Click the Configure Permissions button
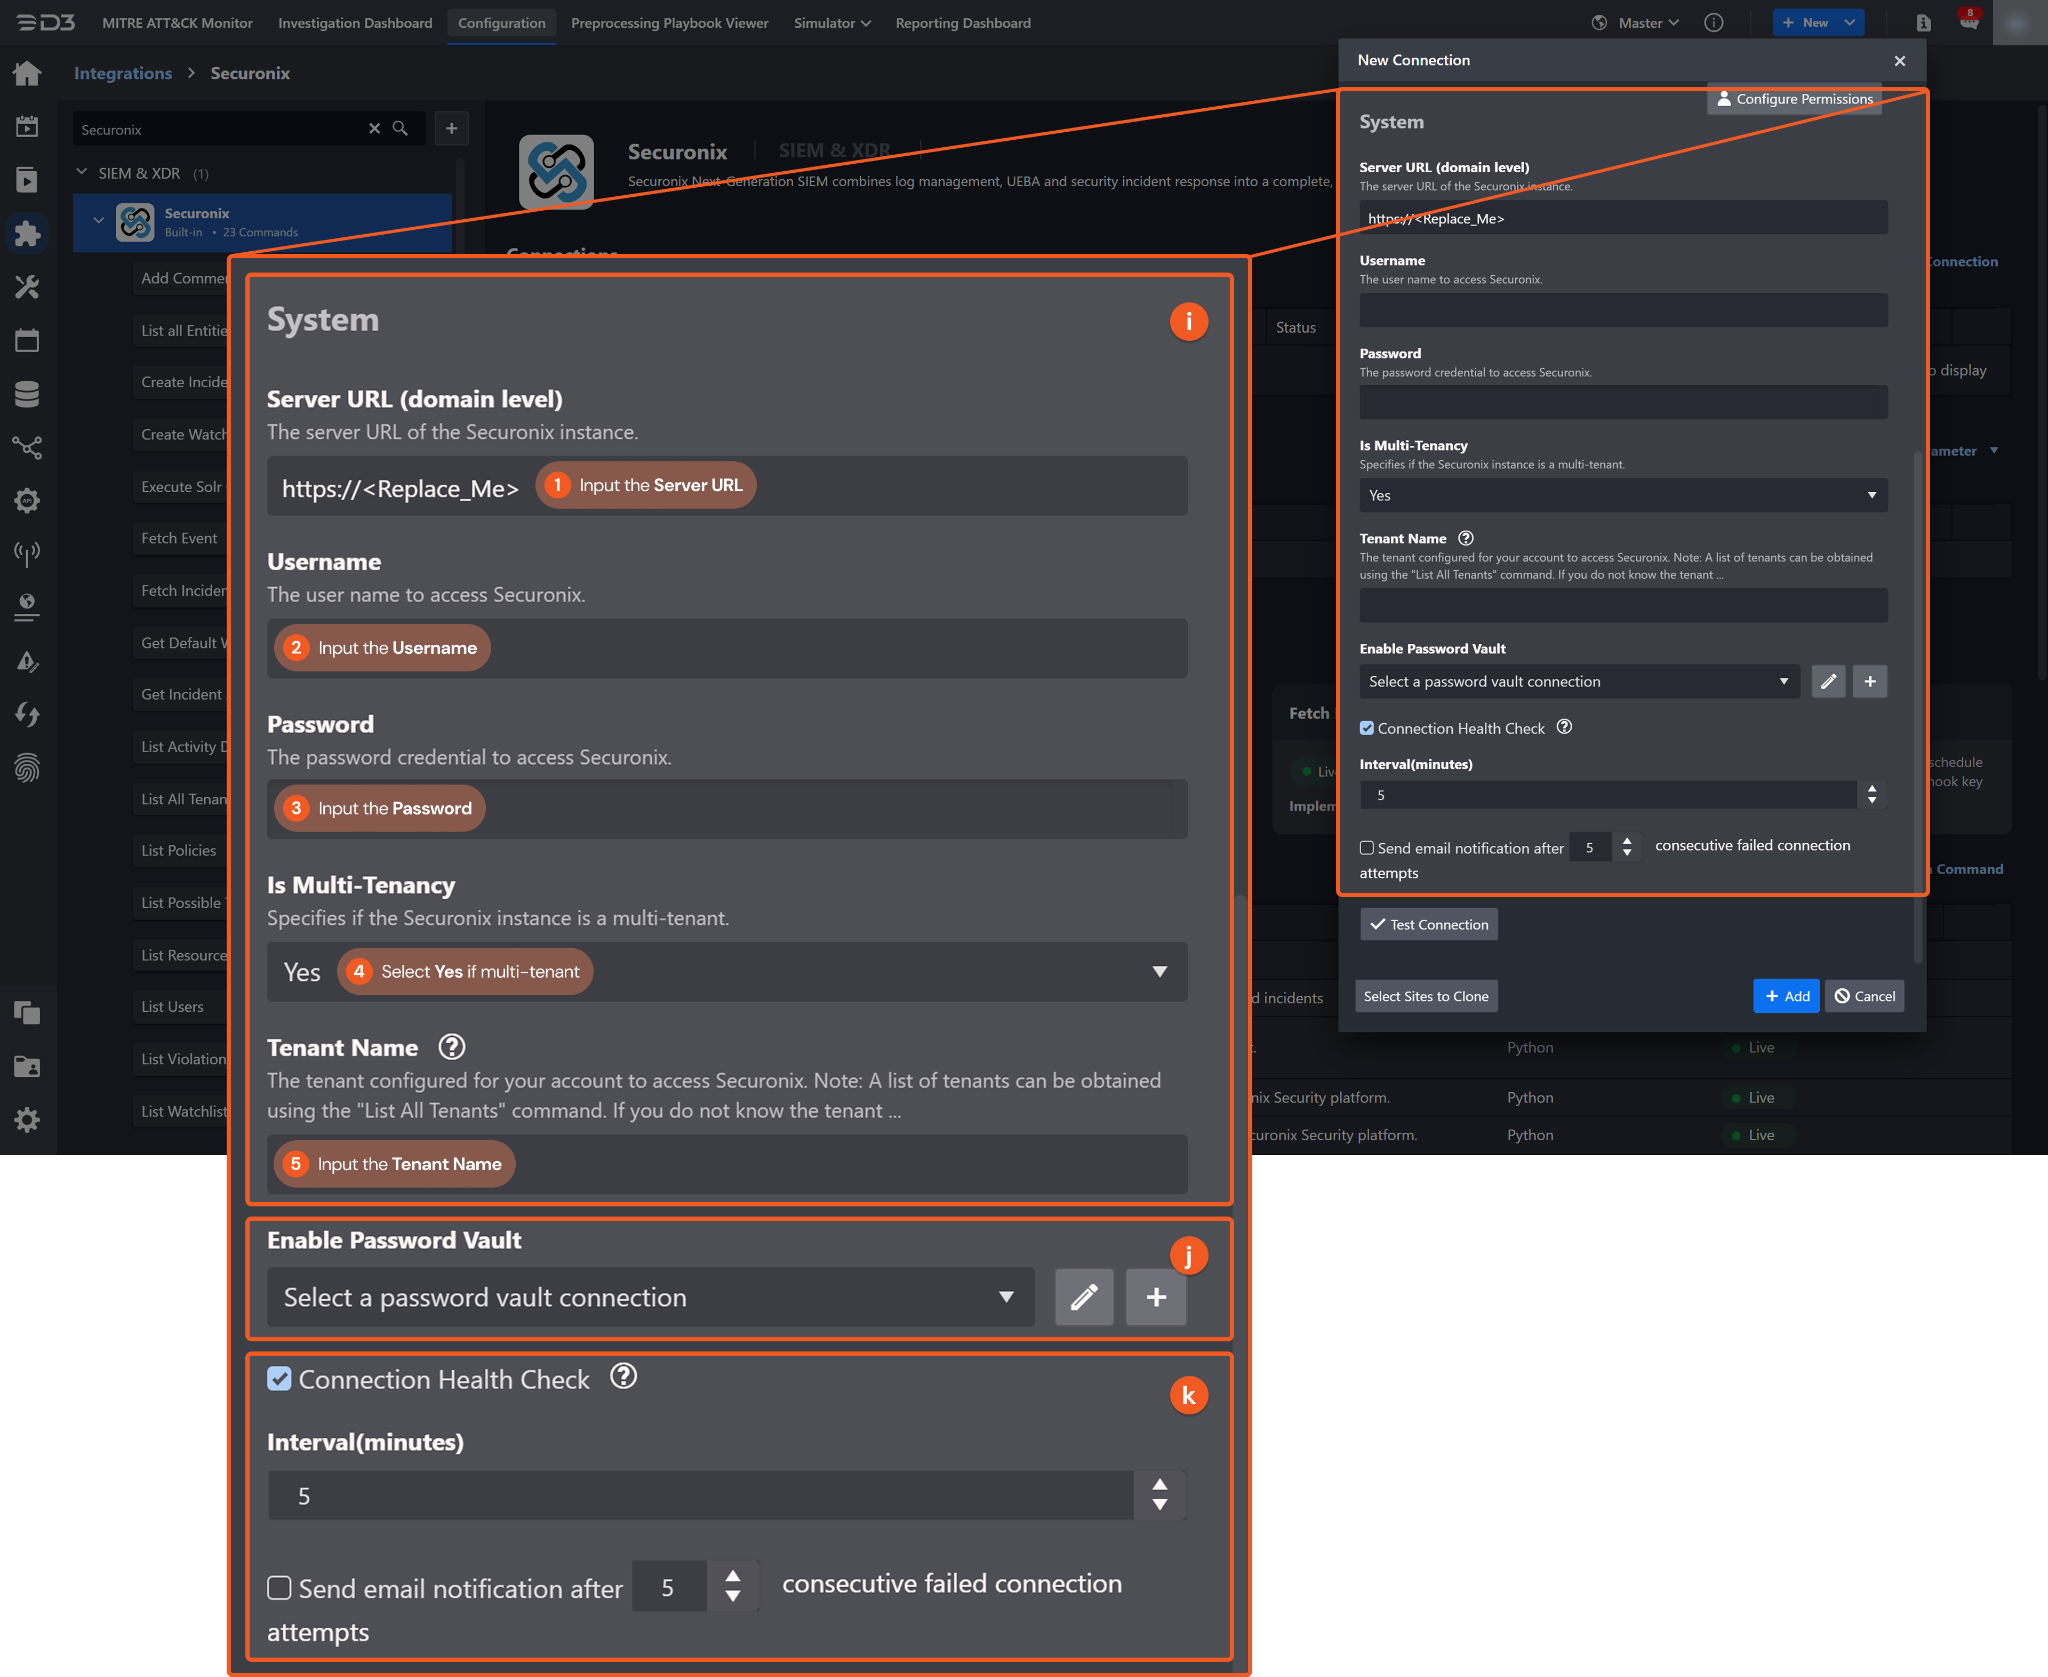Image resolution: width=2048 pixels, height=1677 pixels. click(x=1794, y=99)
